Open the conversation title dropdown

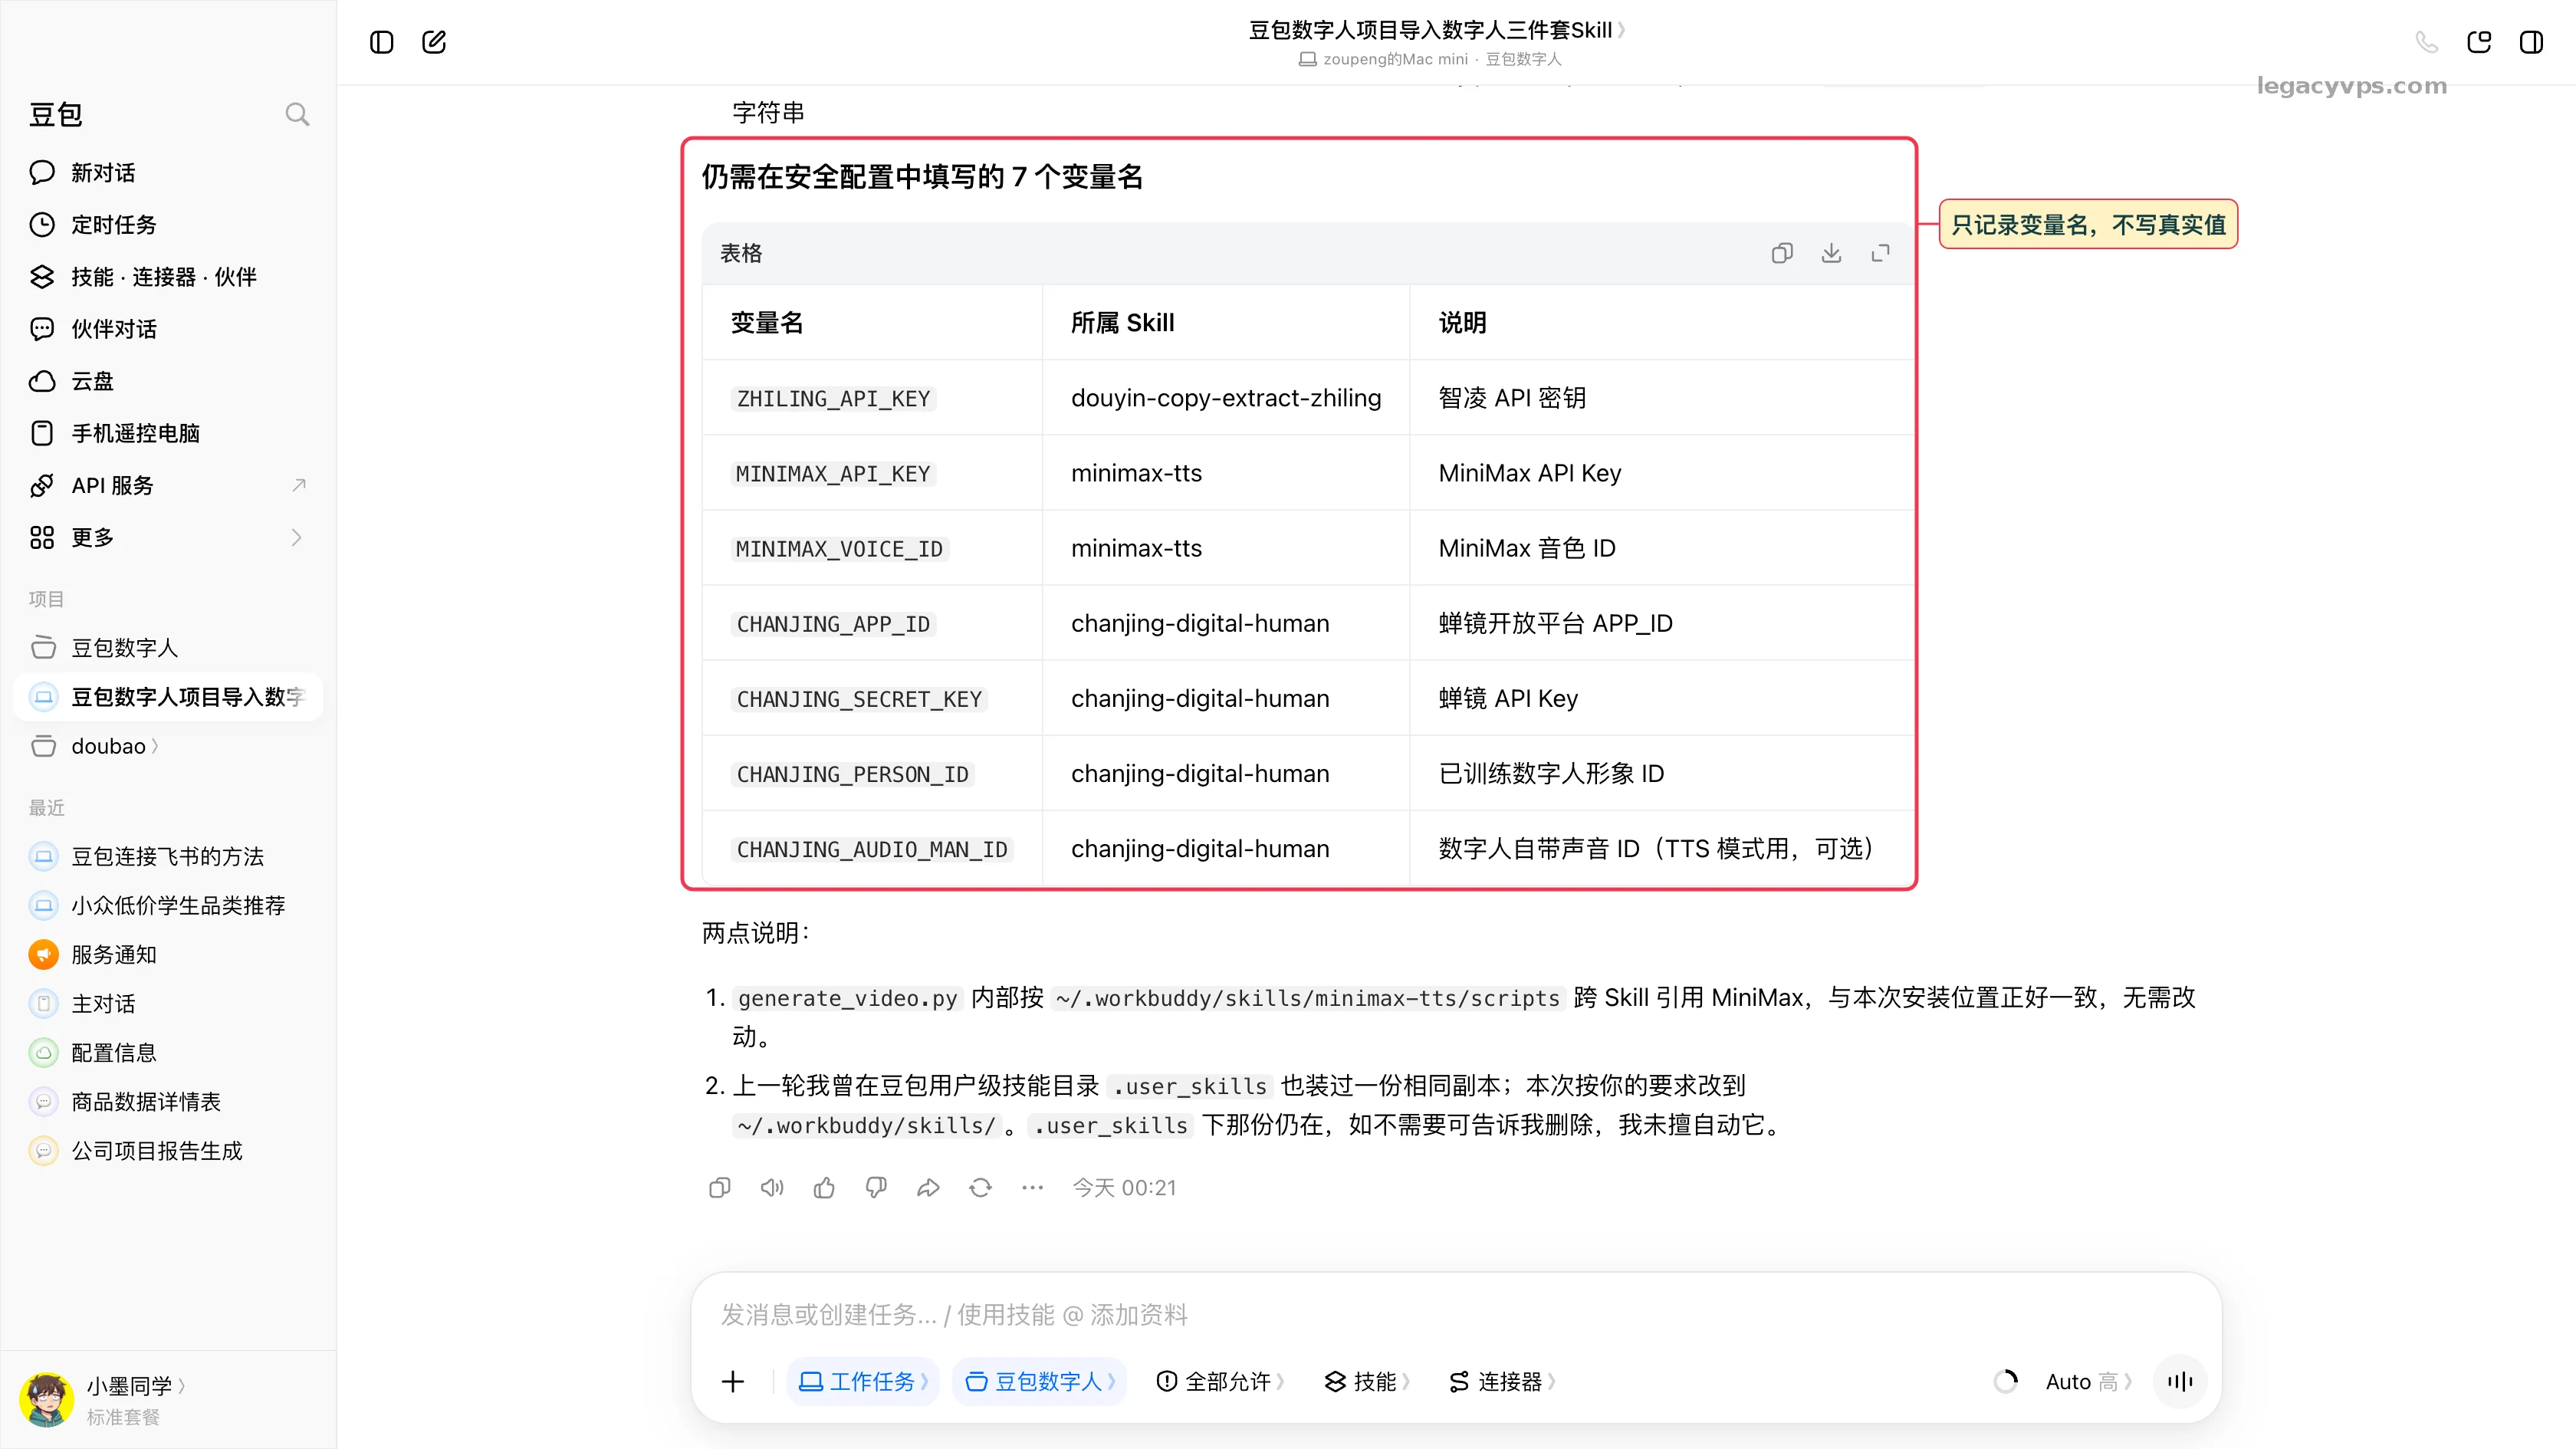pyautogui.click(x=1436, y=30)
